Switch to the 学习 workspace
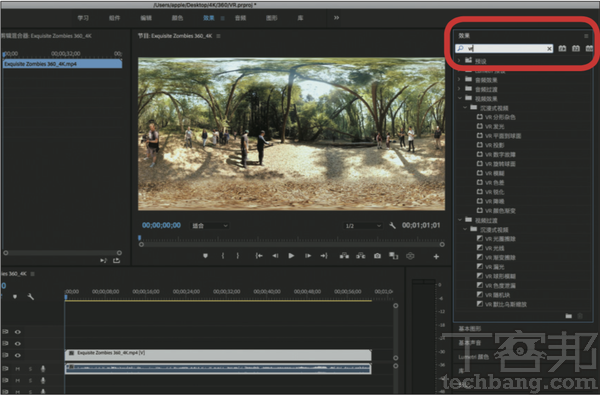The width and height of the screenshot is (600, 395). click(83, 18)
